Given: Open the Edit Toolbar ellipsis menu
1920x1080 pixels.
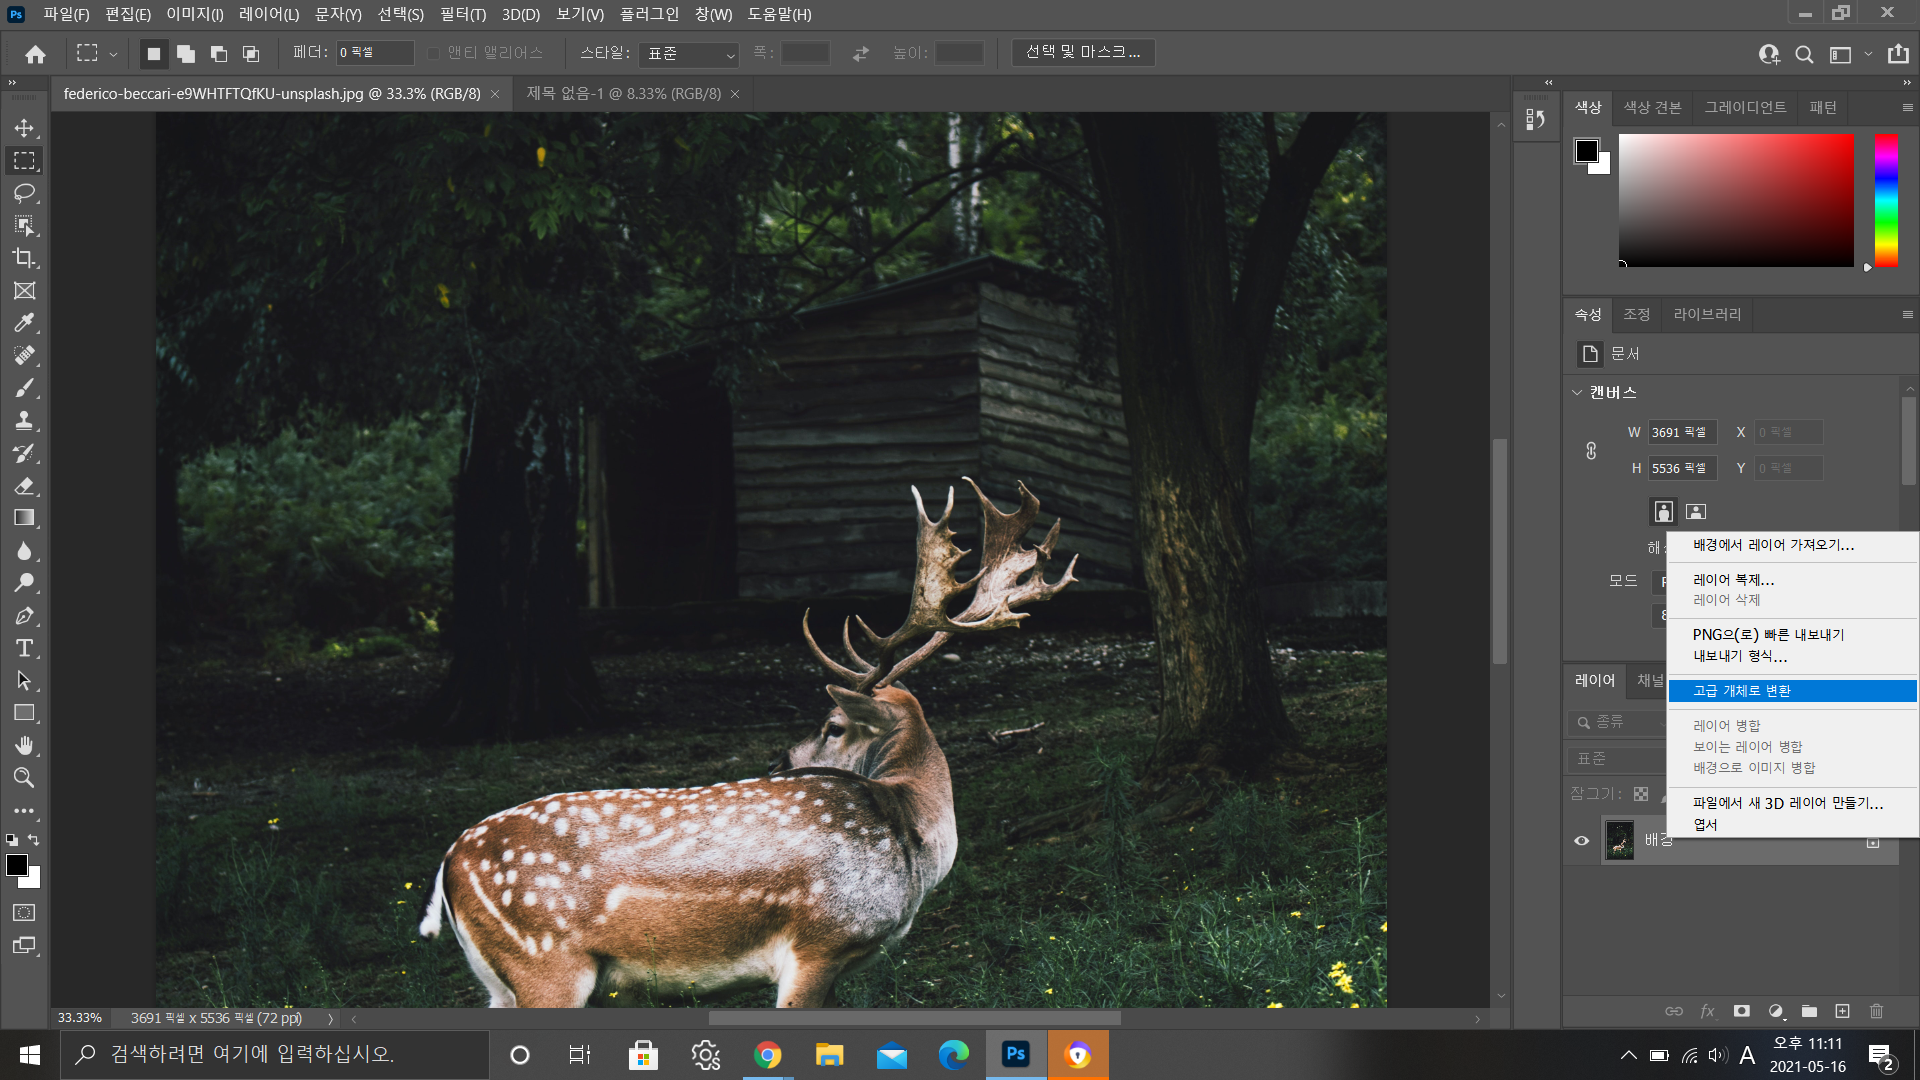Looking at the screenshot, I should tap(24, 811).
